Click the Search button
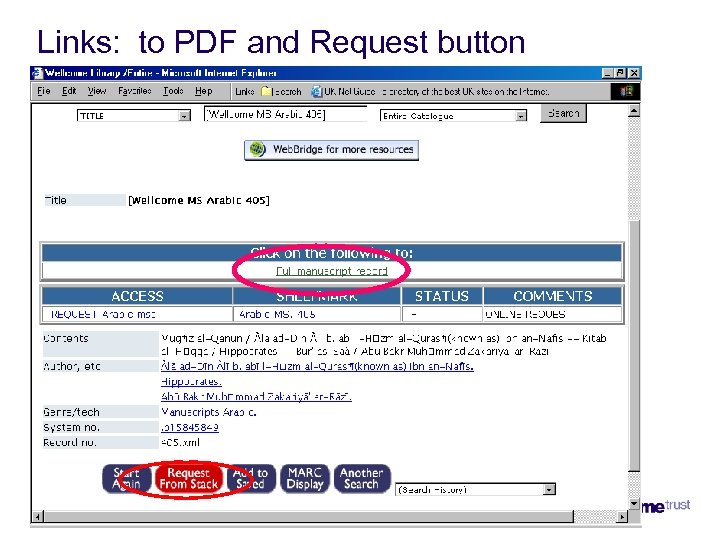The height and width of the screenshot is (540, 720). pos(563,113)
